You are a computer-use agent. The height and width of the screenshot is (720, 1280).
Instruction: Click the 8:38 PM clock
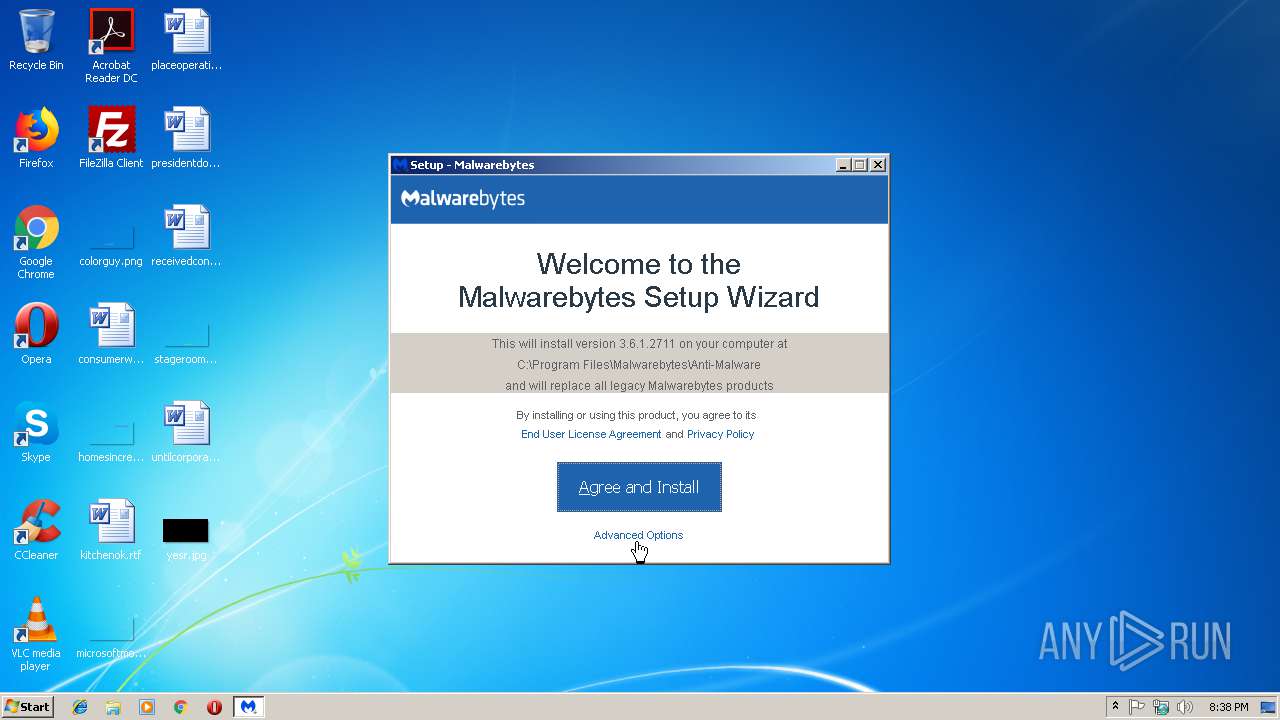[x=1228, y=707]
